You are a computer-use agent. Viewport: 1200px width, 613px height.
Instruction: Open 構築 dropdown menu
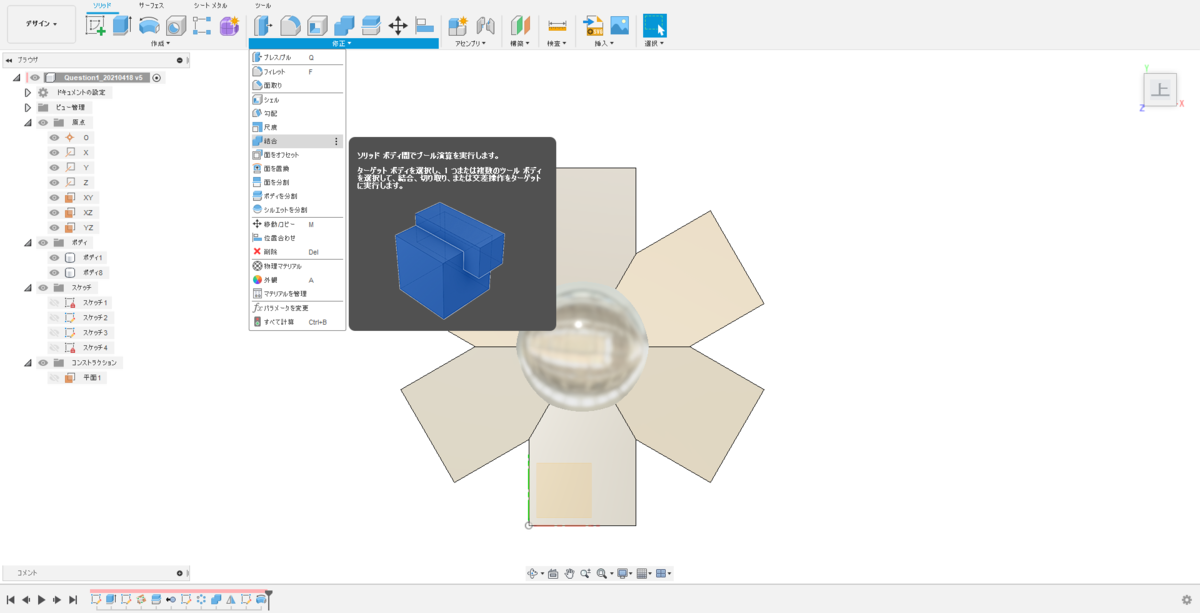click(521, 43)
